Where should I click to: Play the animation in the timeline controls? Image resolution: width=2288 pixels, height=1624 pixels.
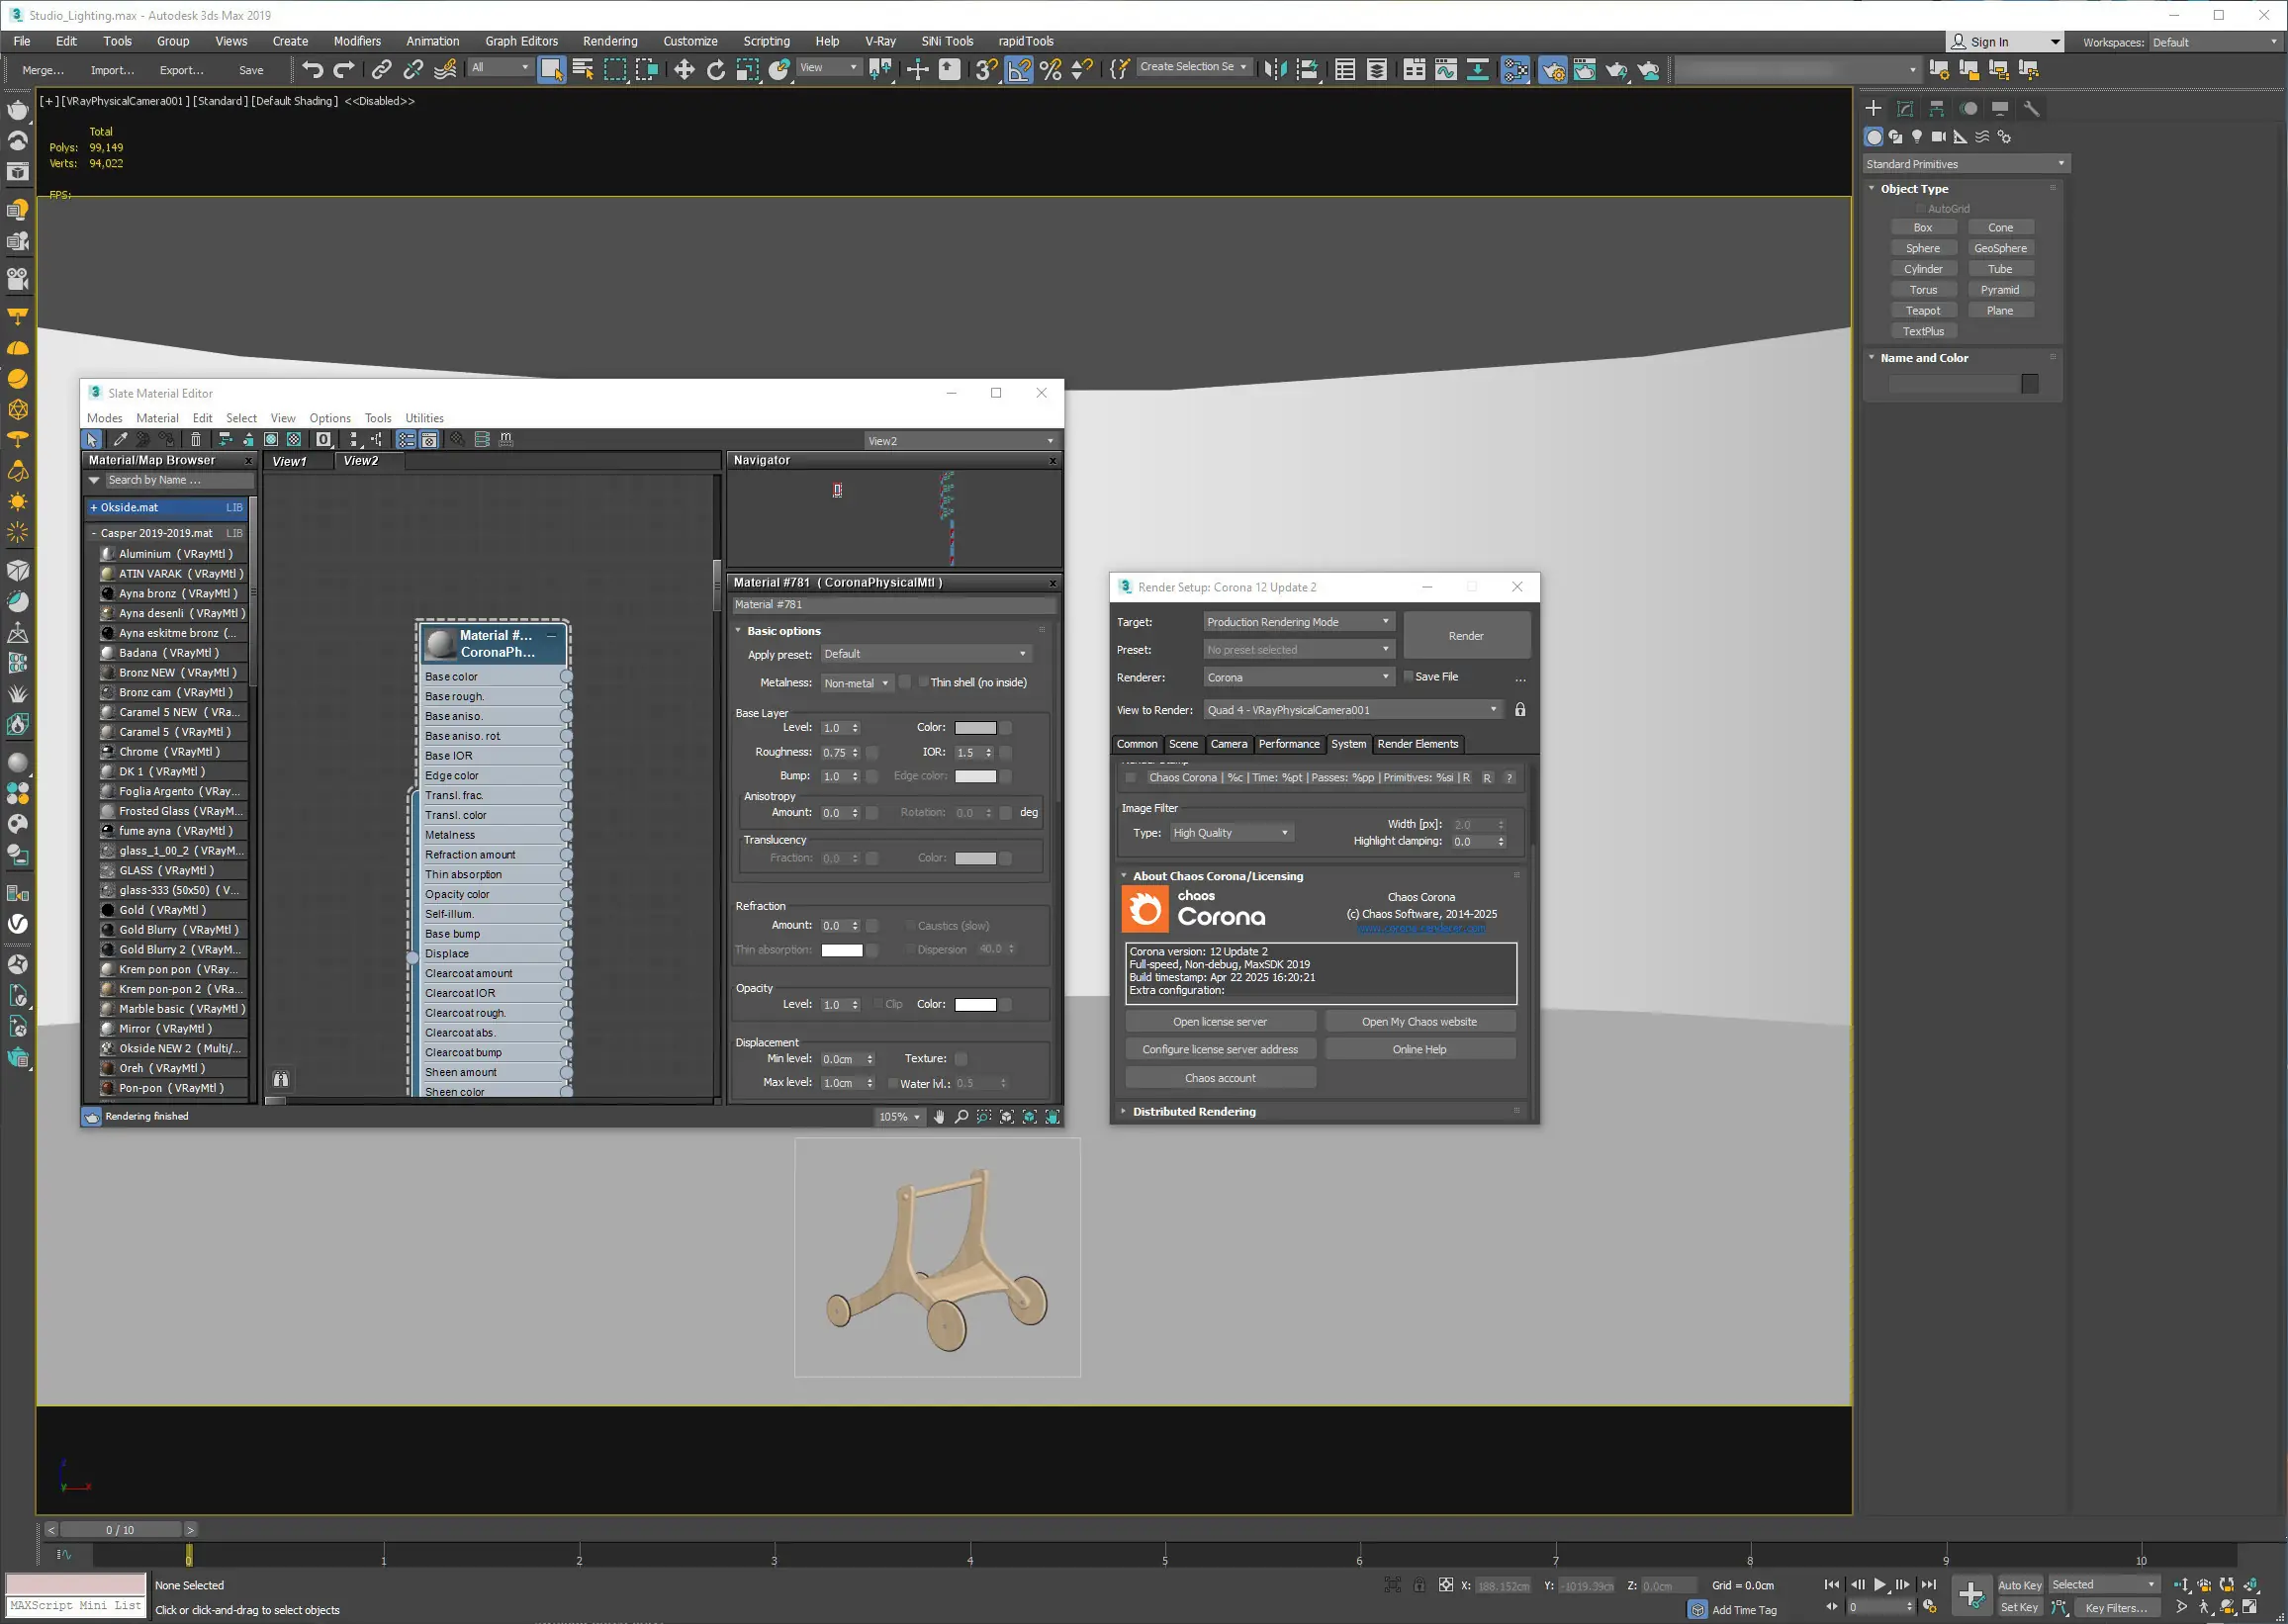(x=1880, y=1585)
